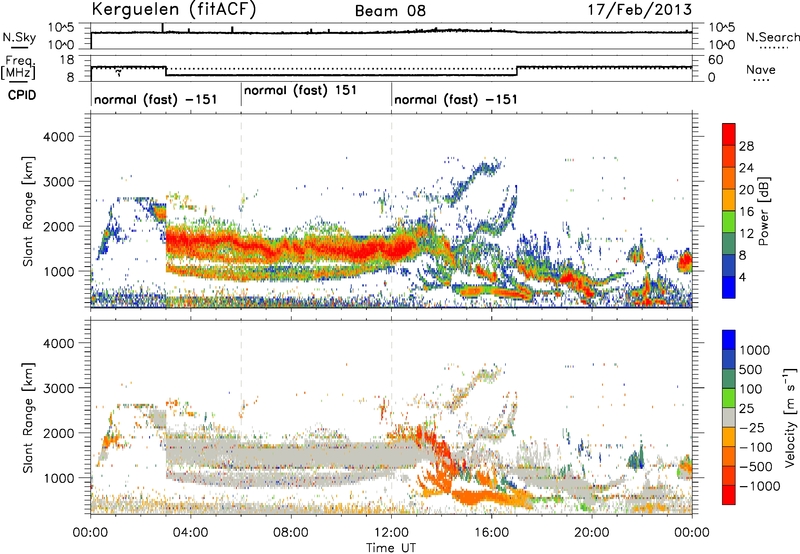Click the '18' tick on the frequency axis

click(67, 60)
